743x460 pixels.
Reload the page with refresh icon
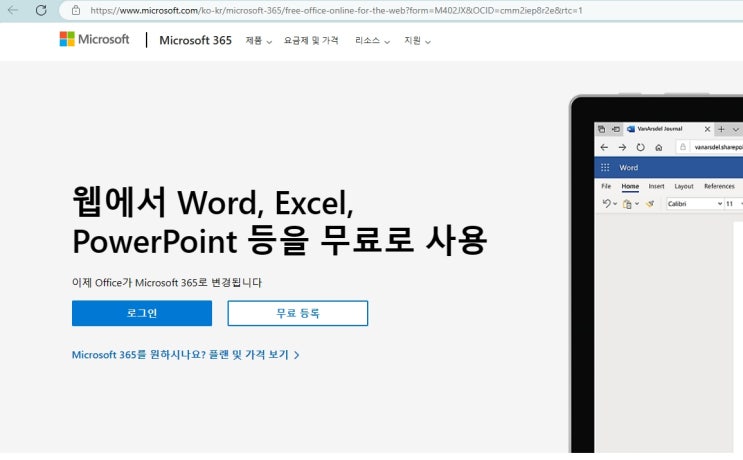click(41, 10)
